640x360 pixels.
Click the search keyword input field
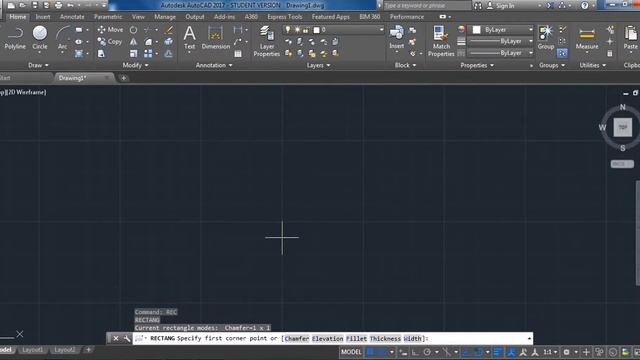pos(427,6)
